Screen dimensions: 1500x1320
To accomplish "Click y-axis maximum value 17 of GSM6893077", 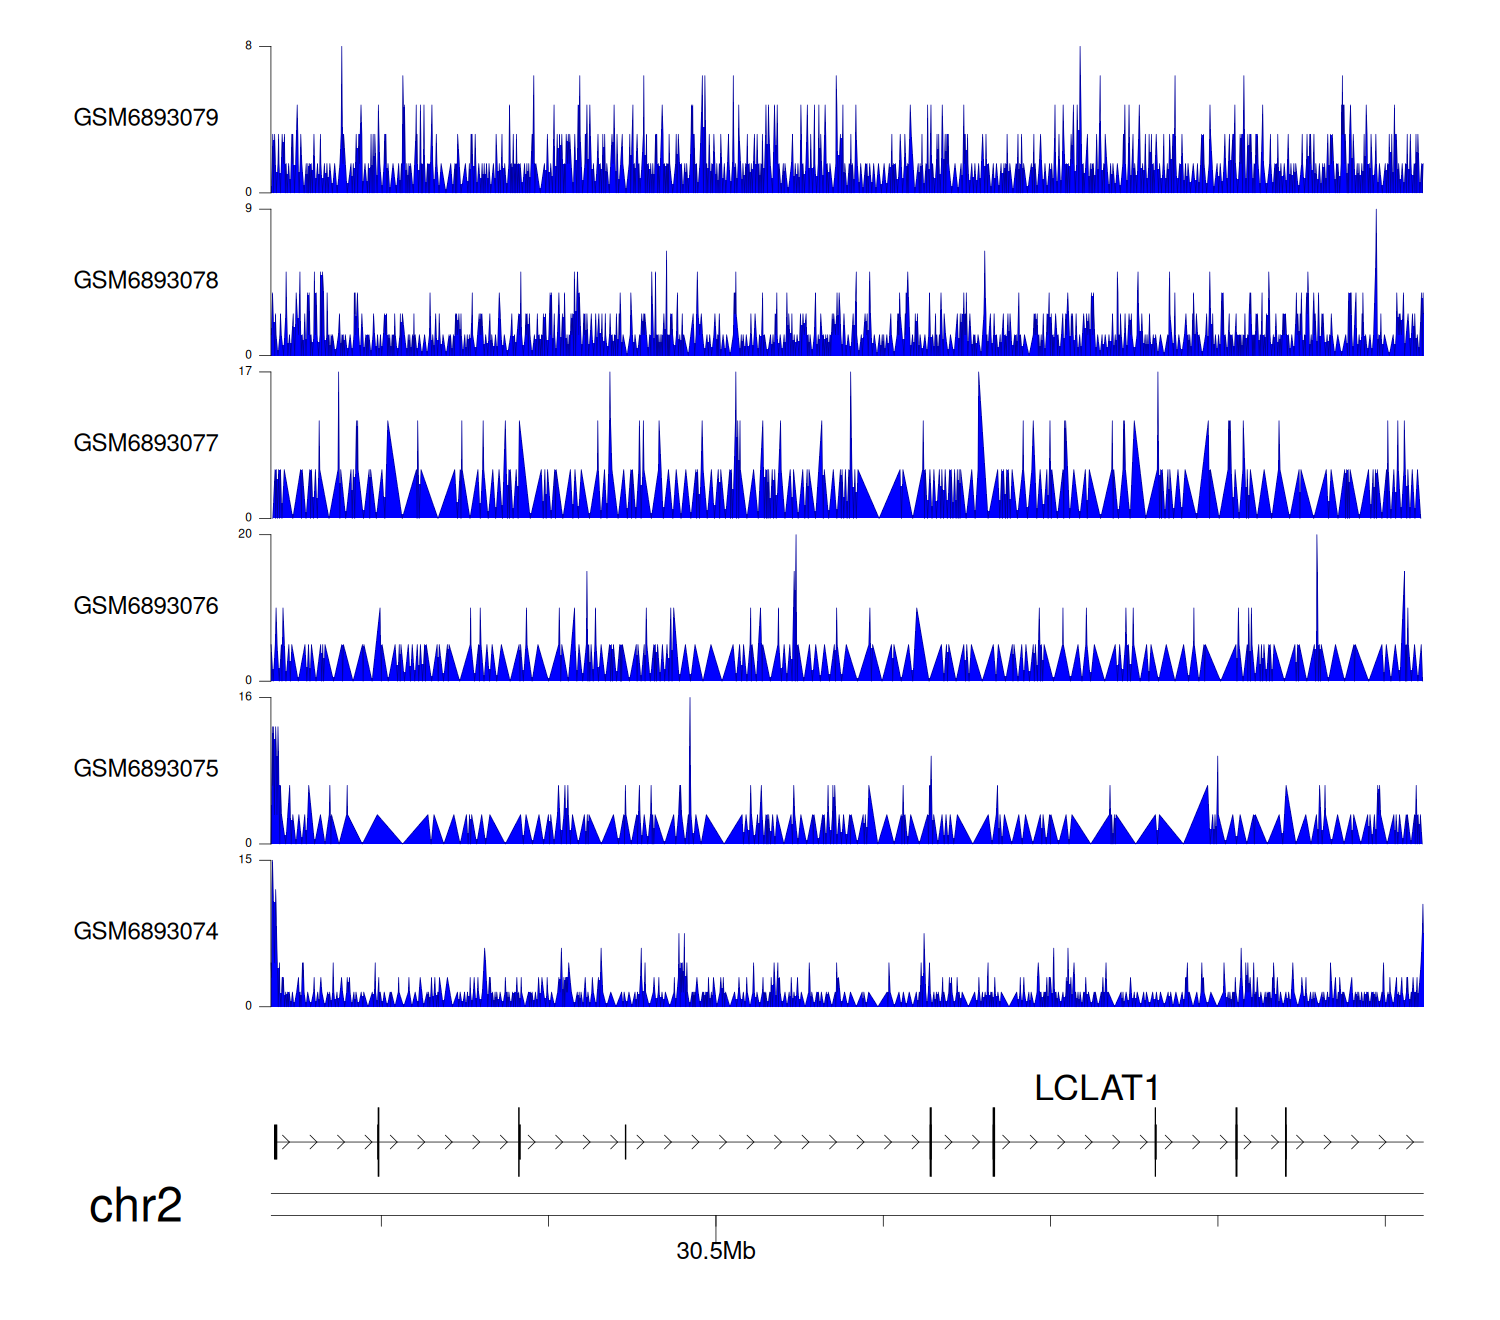I will pos(245,371).
